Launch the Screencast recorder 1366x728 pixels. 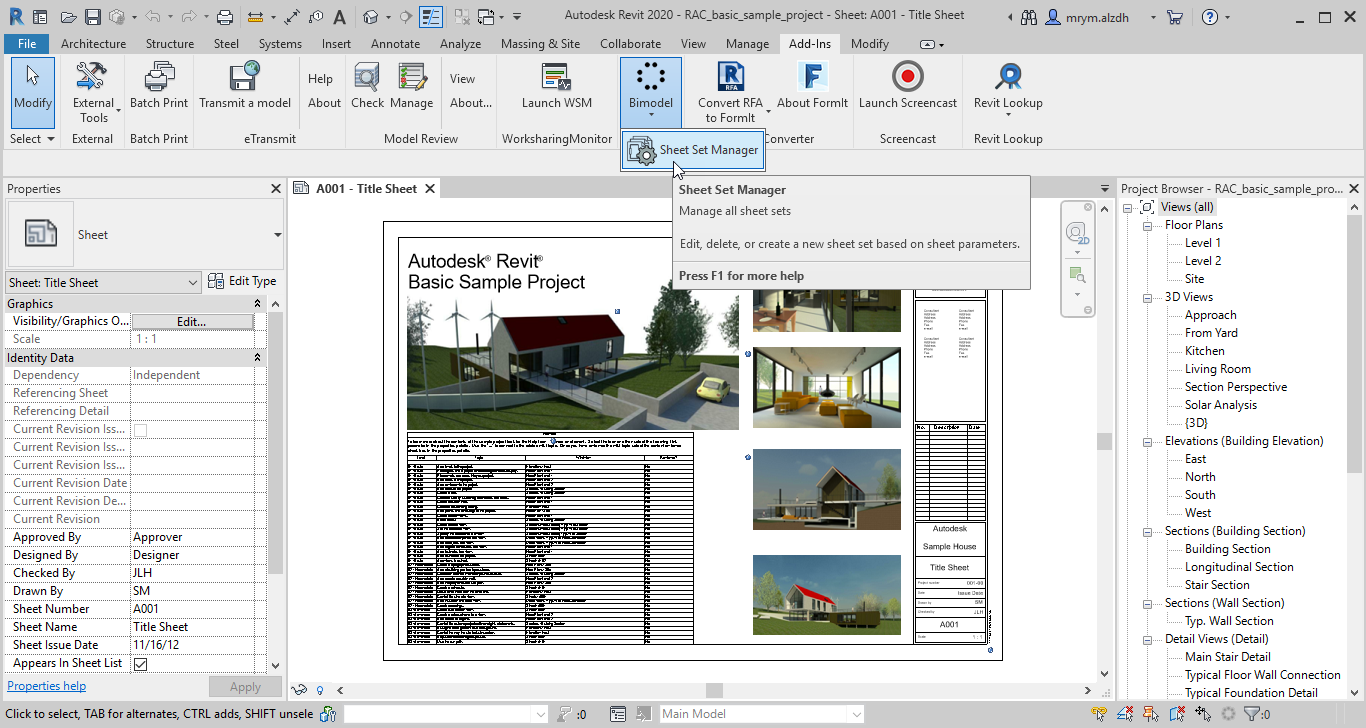coord(907,86)
